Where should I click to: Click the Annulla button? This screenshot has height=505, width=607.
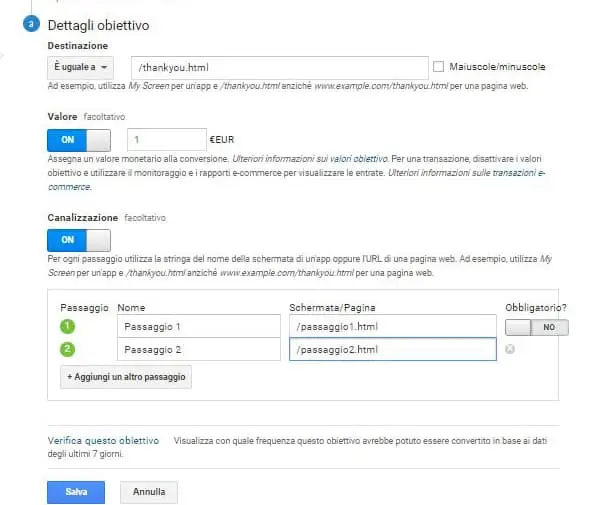coord(149,492)
